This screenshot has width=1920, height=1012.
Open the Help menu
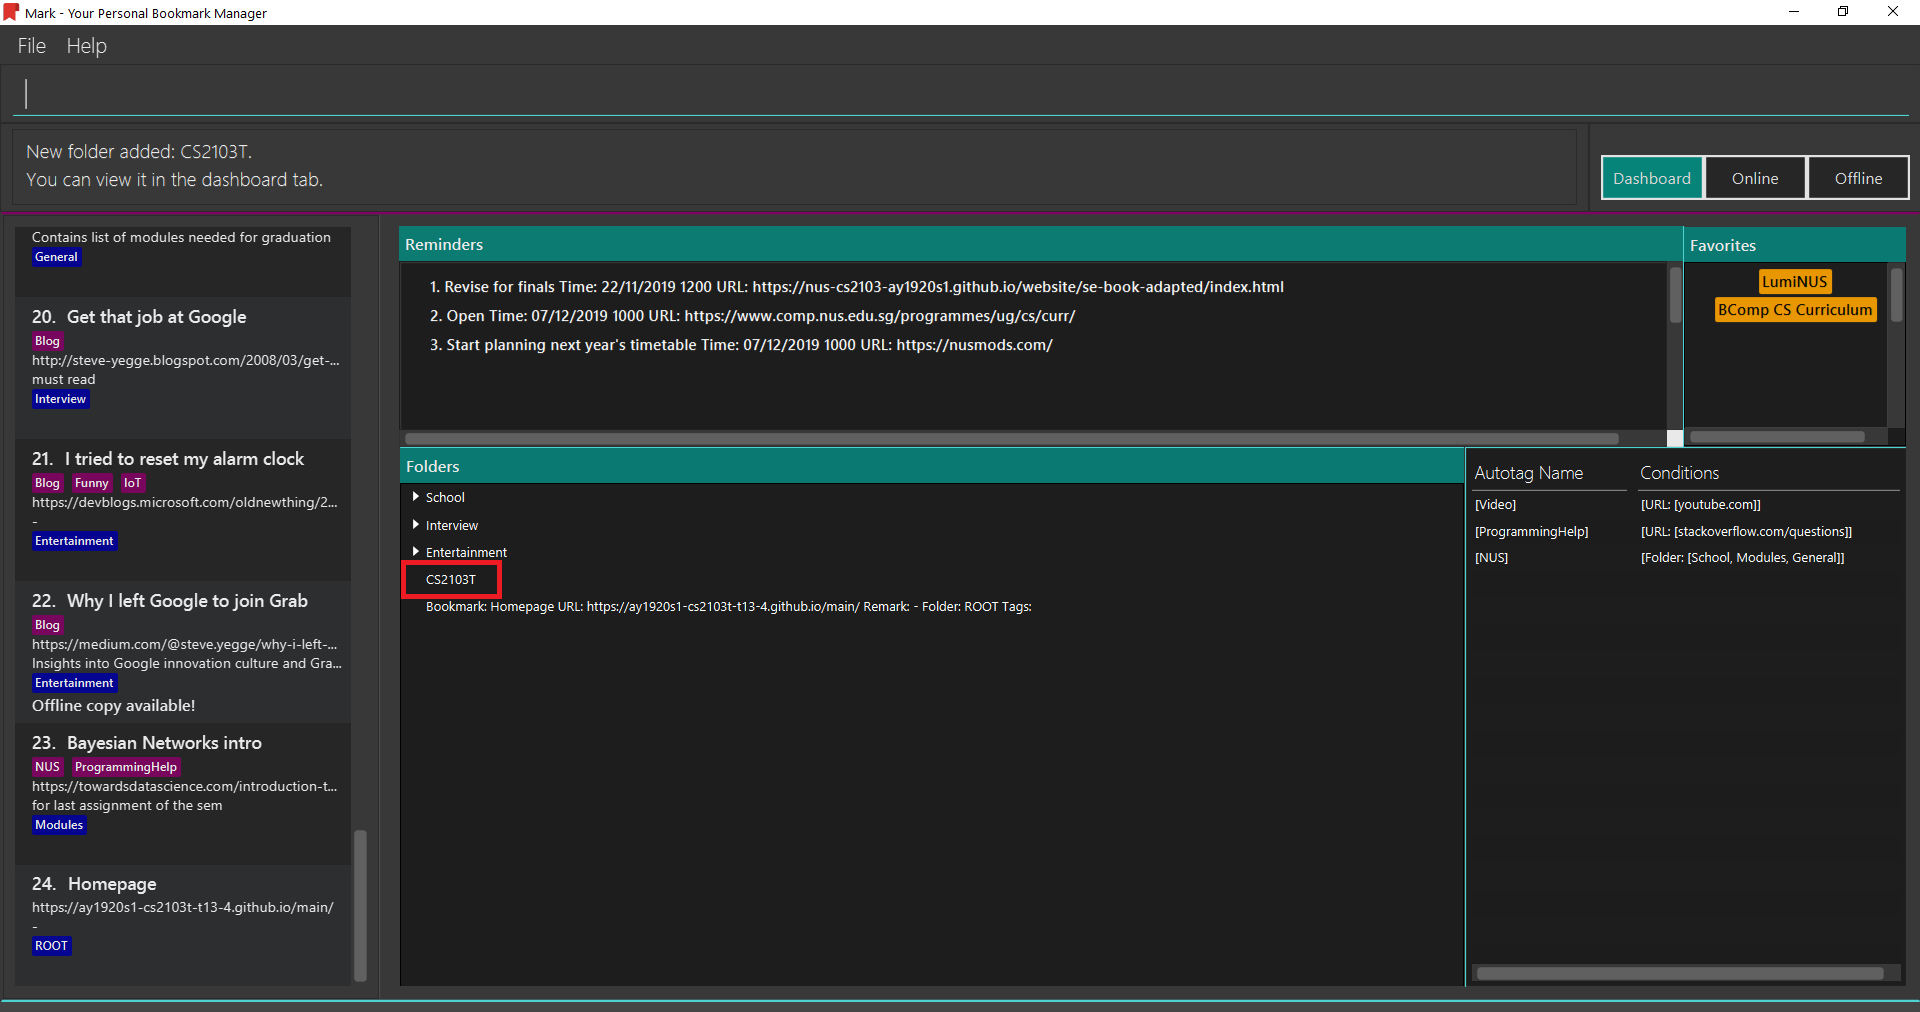pos(87,46)
